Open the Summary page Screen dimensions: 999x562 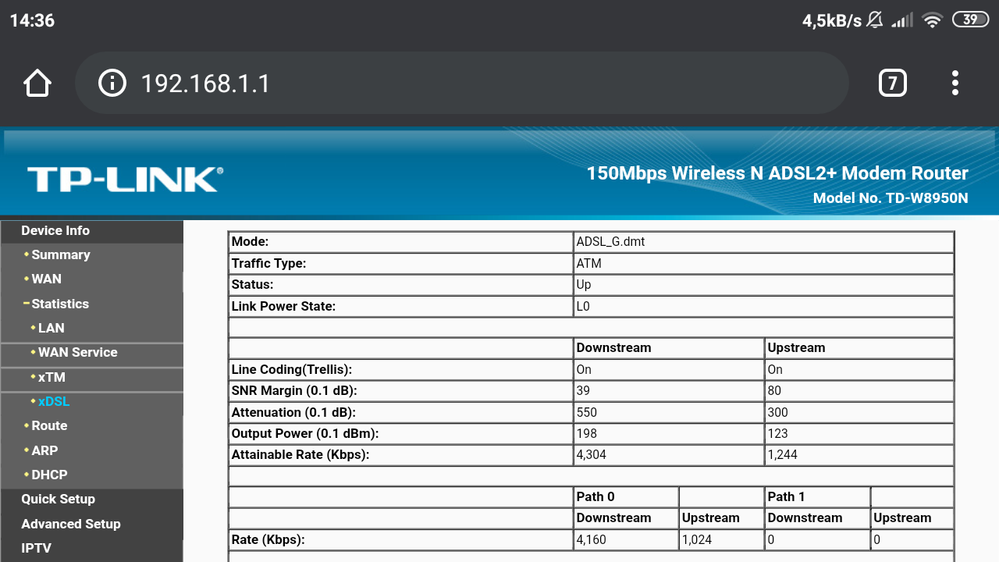point(60,255)
